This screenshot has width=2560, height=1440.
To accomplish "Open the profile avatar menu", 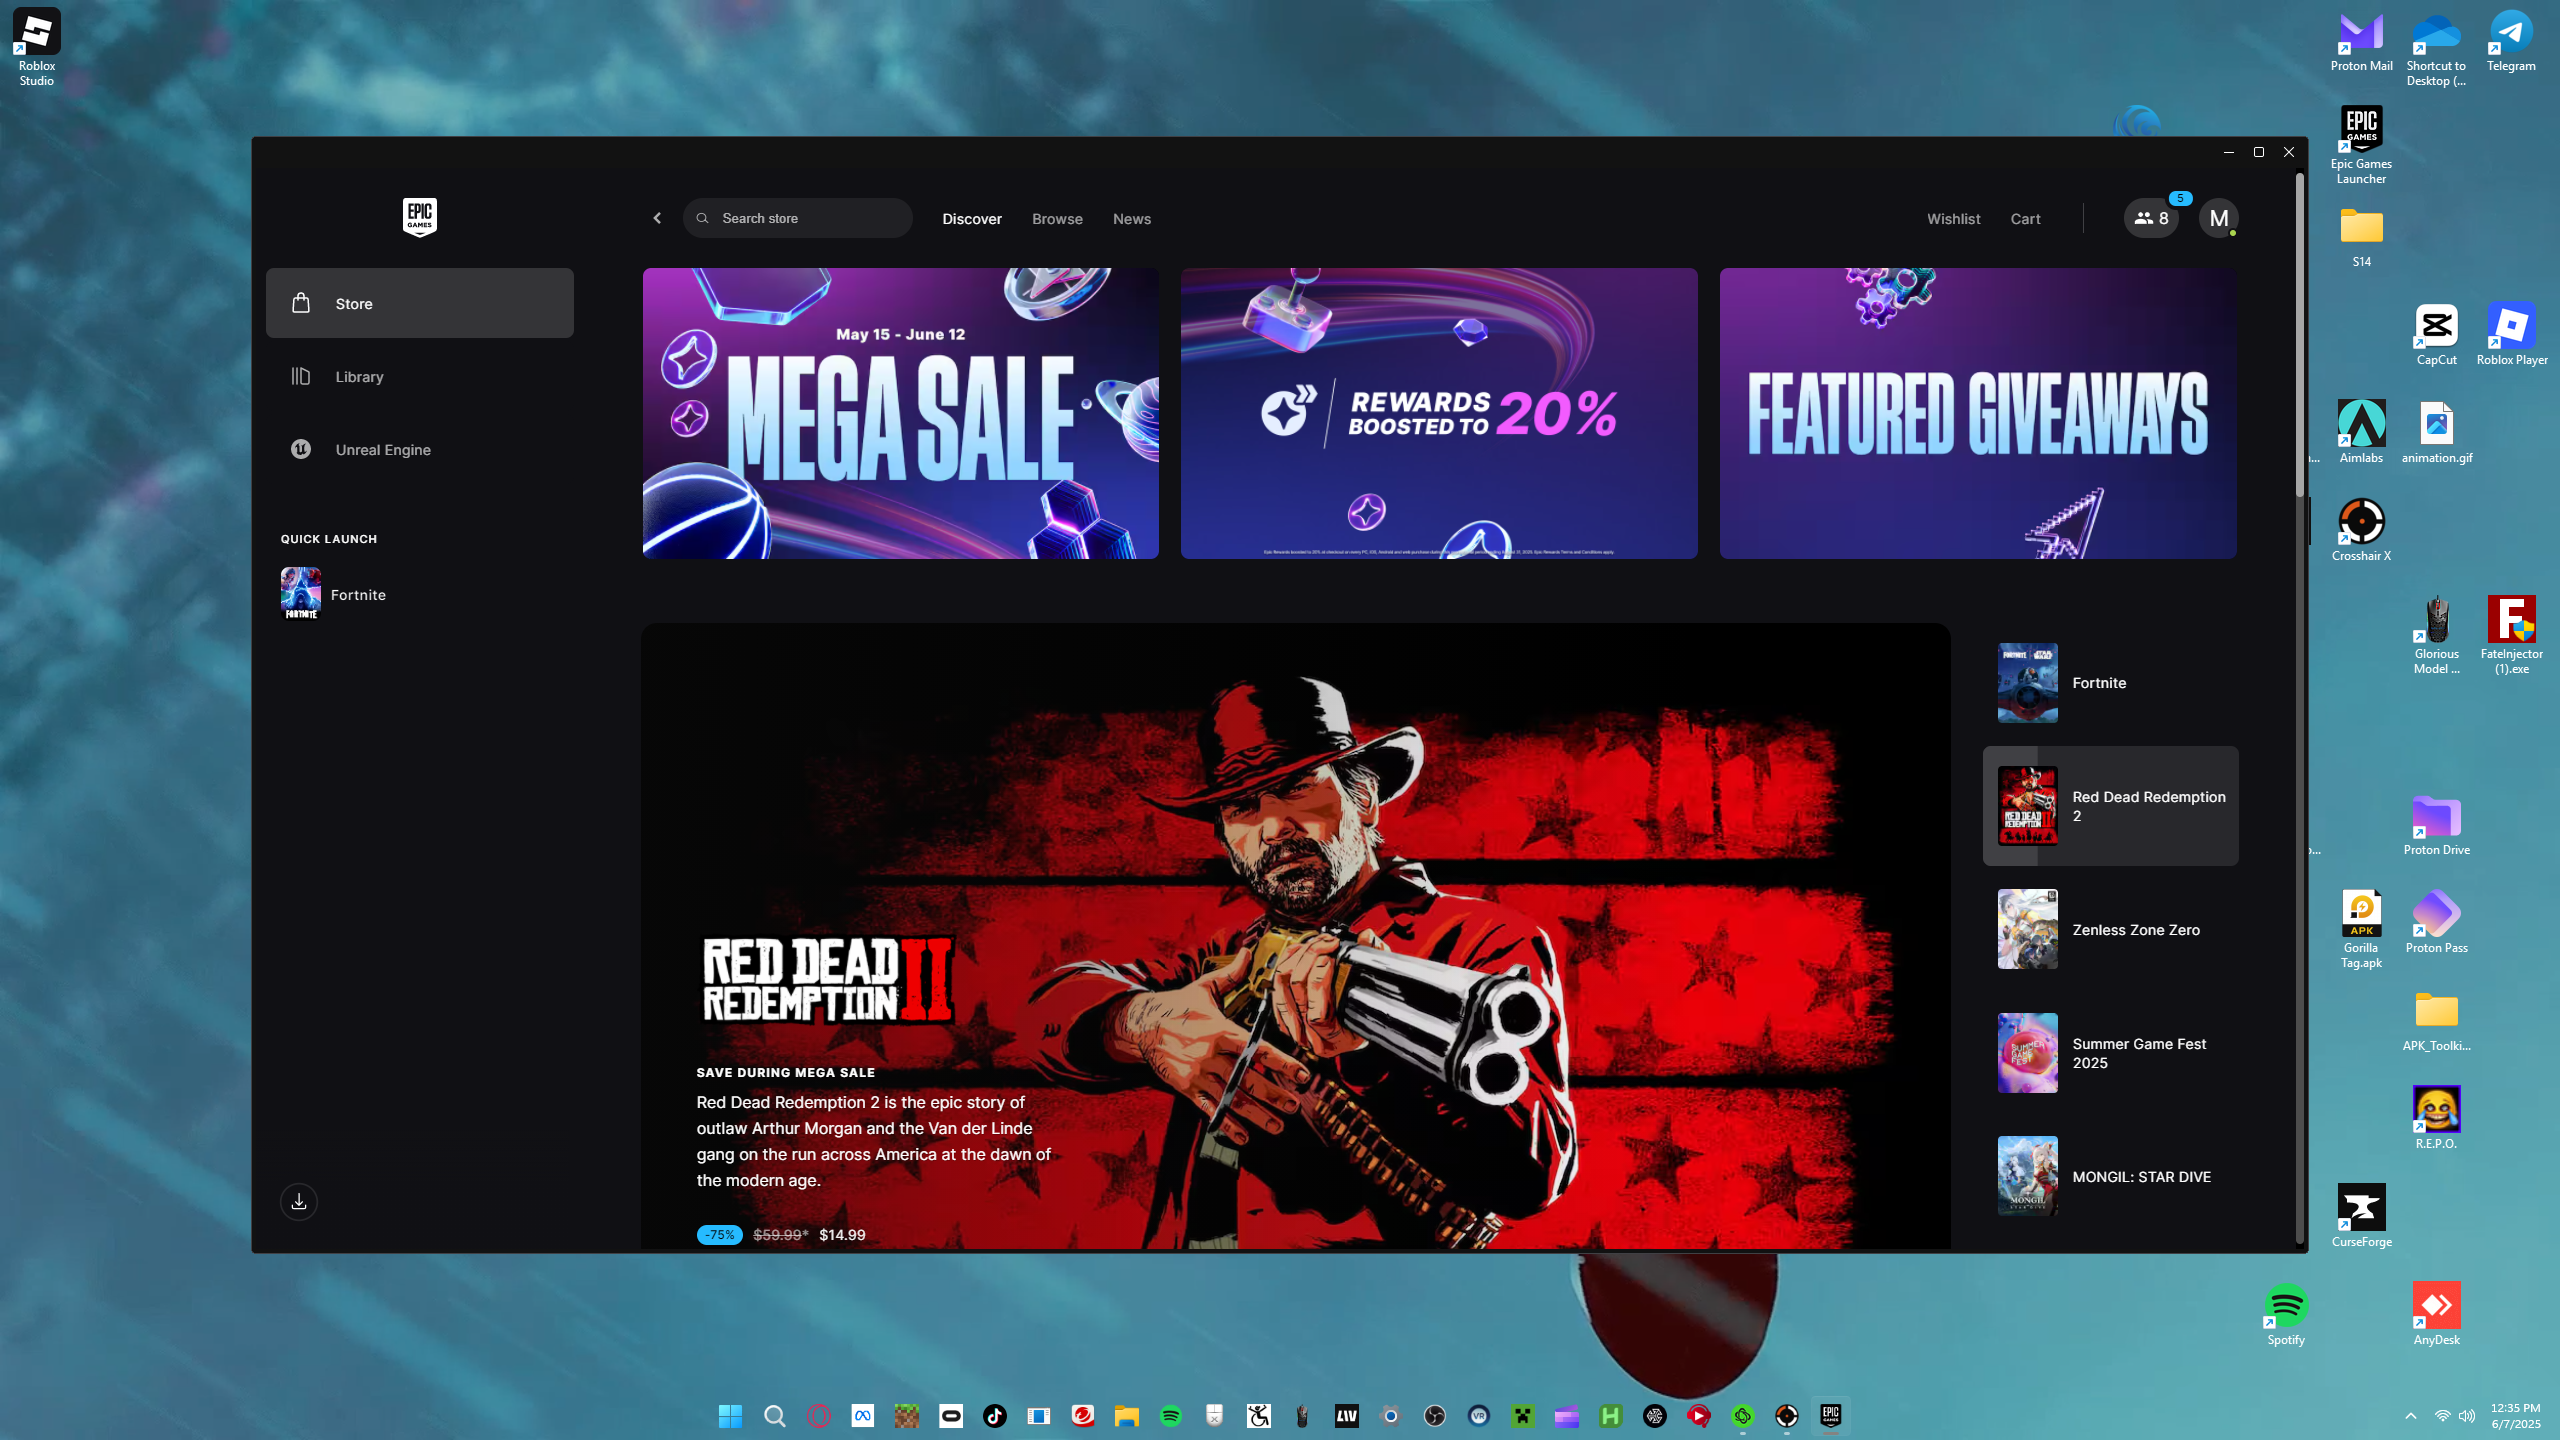I will (2218, 218).
